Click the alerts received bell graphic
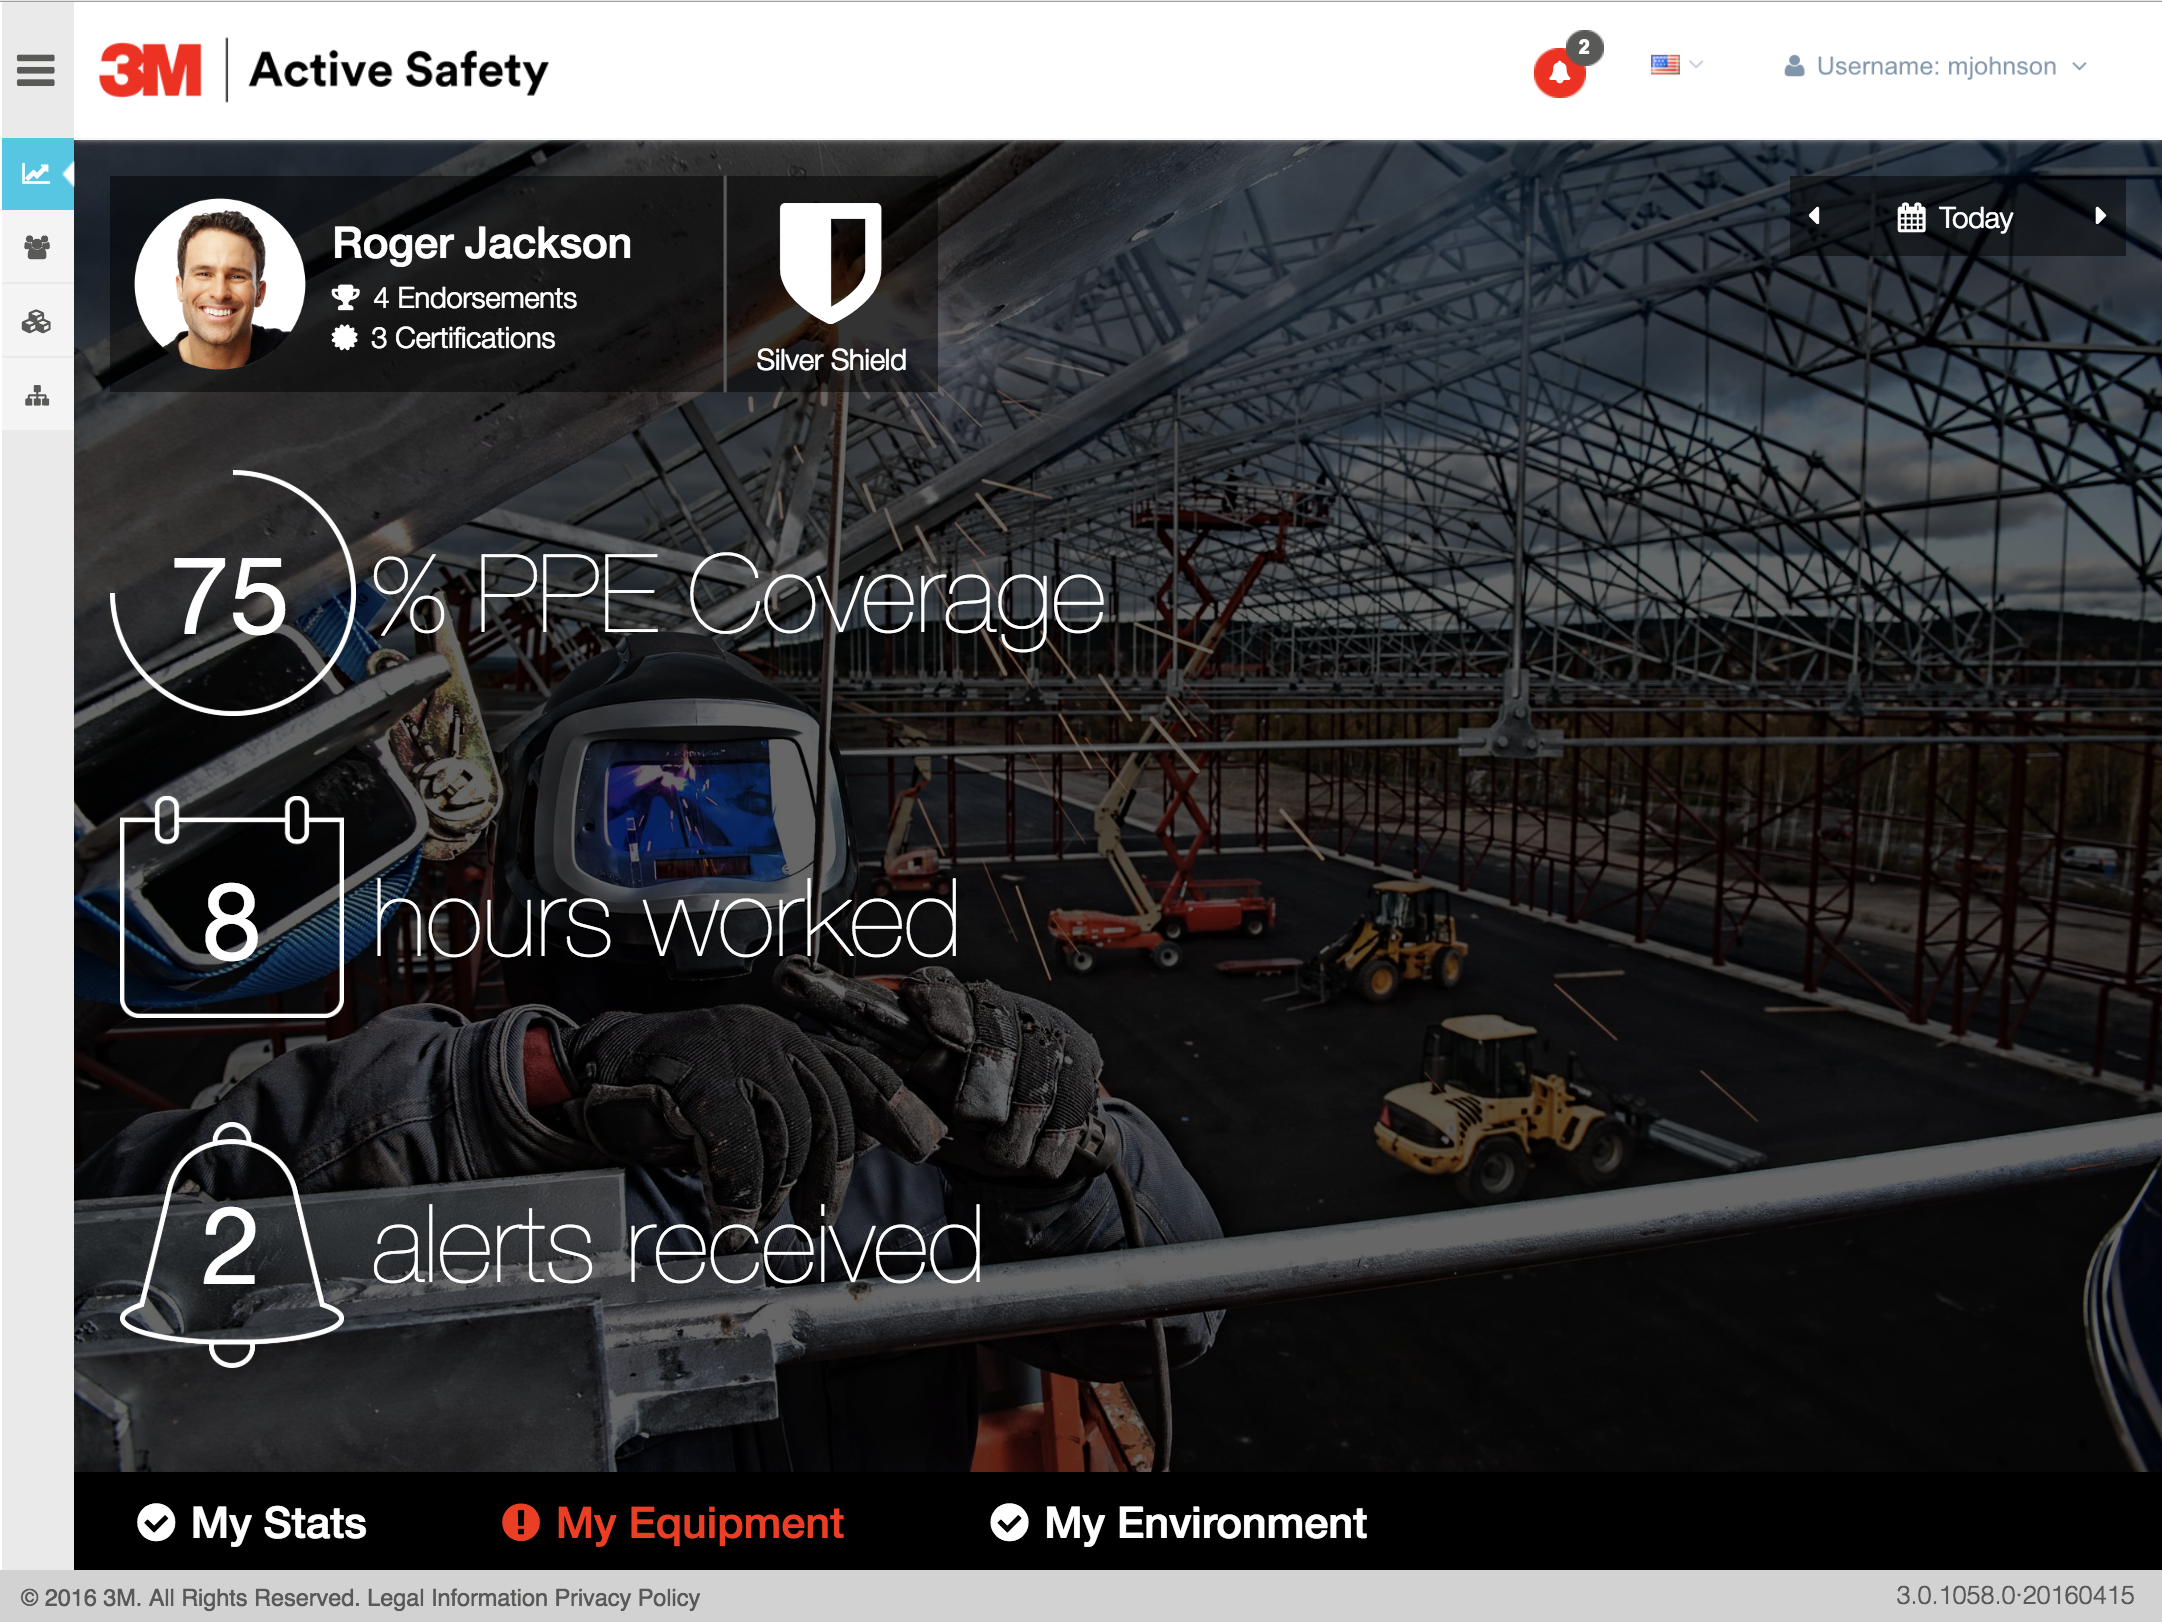This screenshot has width=2162, height=1622. (232, 1245)
